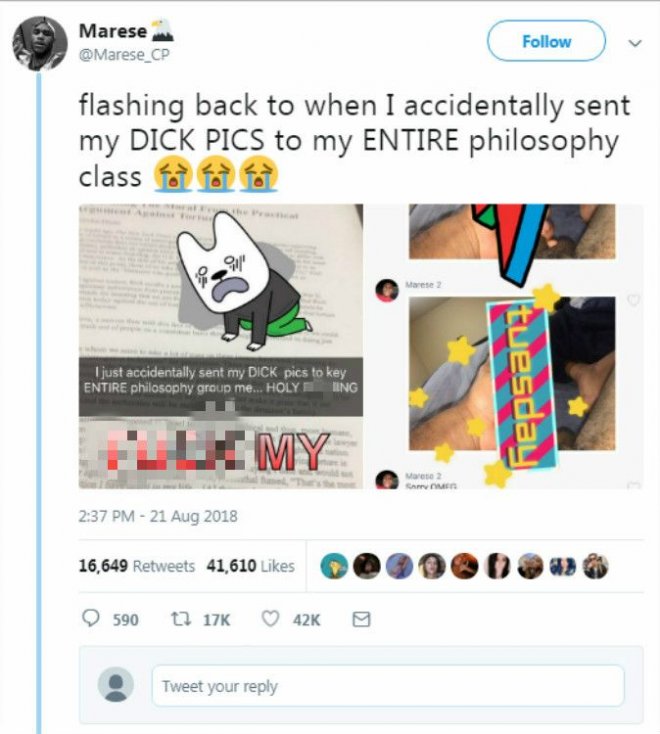Open the tweet author's profile picture
Screen dimensions: 660x734
(x=40, y=43)
